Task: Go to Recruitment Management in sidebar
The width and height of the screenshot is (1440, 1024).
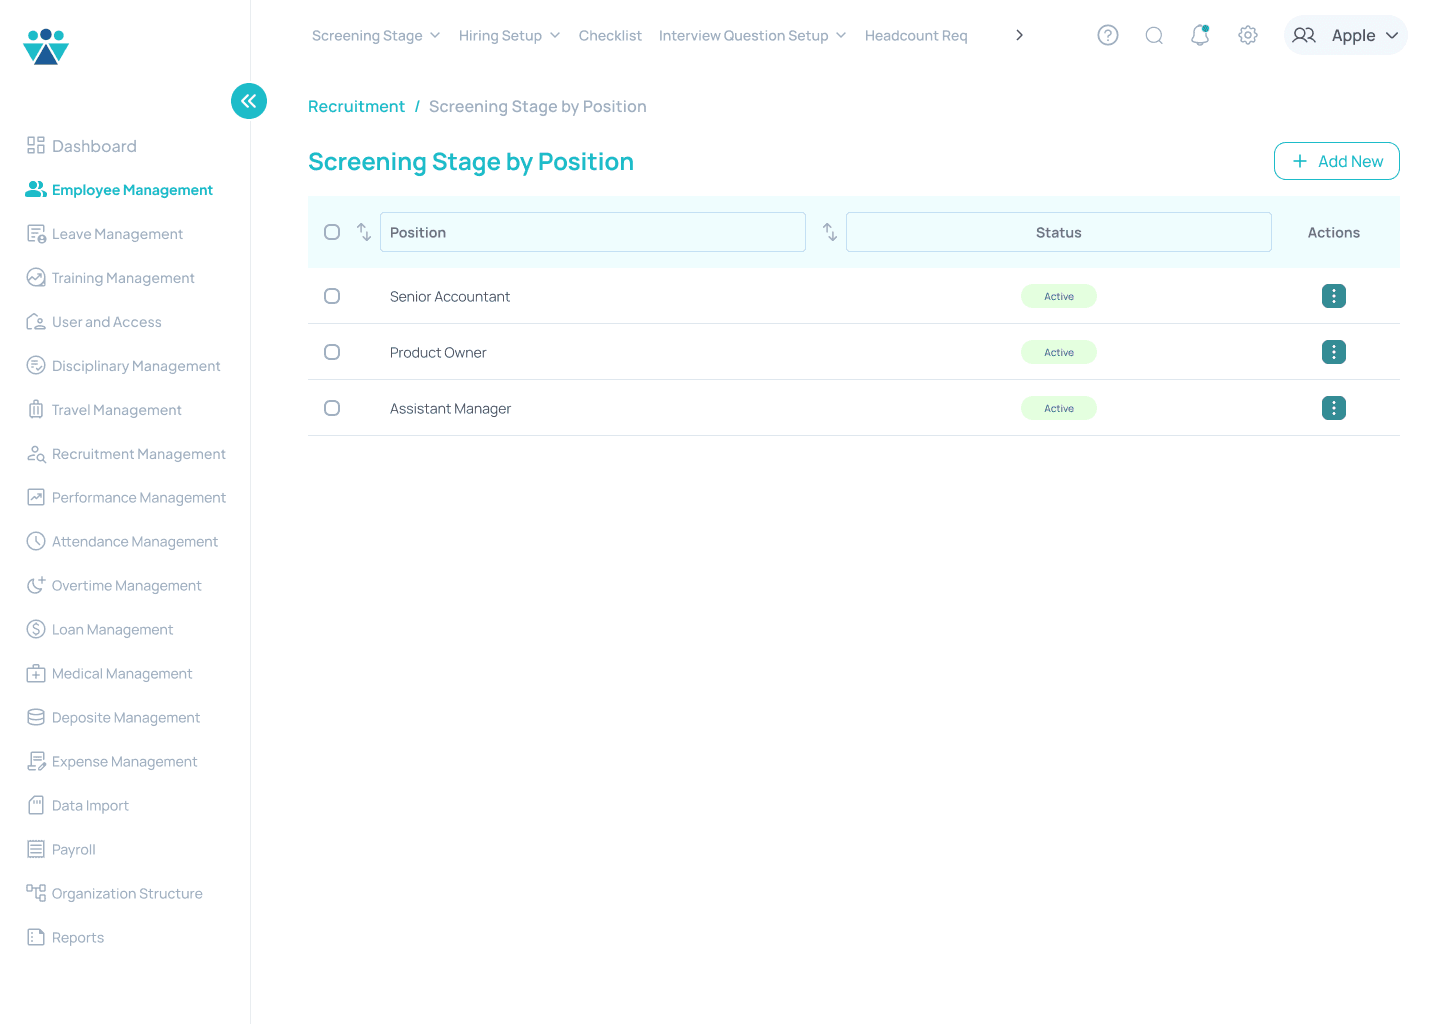Action: pyautogui.click(x=138, y=454)
